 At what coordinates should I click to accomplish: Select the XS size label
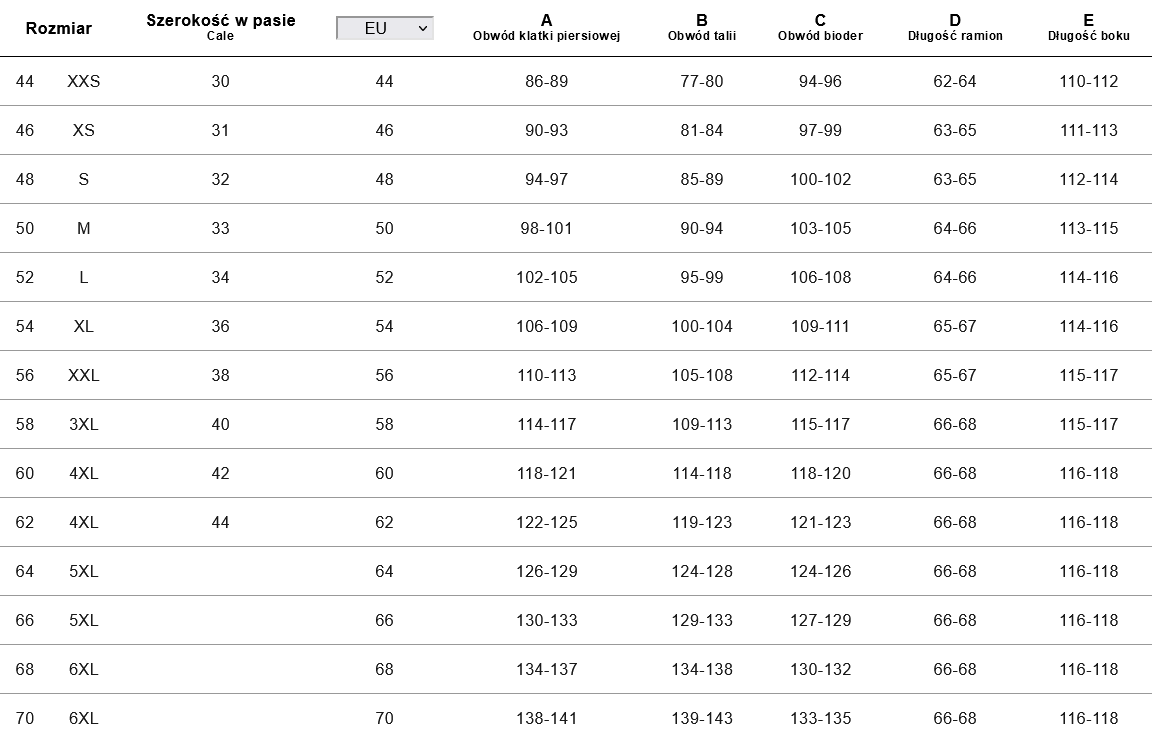(x=84, y=131)
